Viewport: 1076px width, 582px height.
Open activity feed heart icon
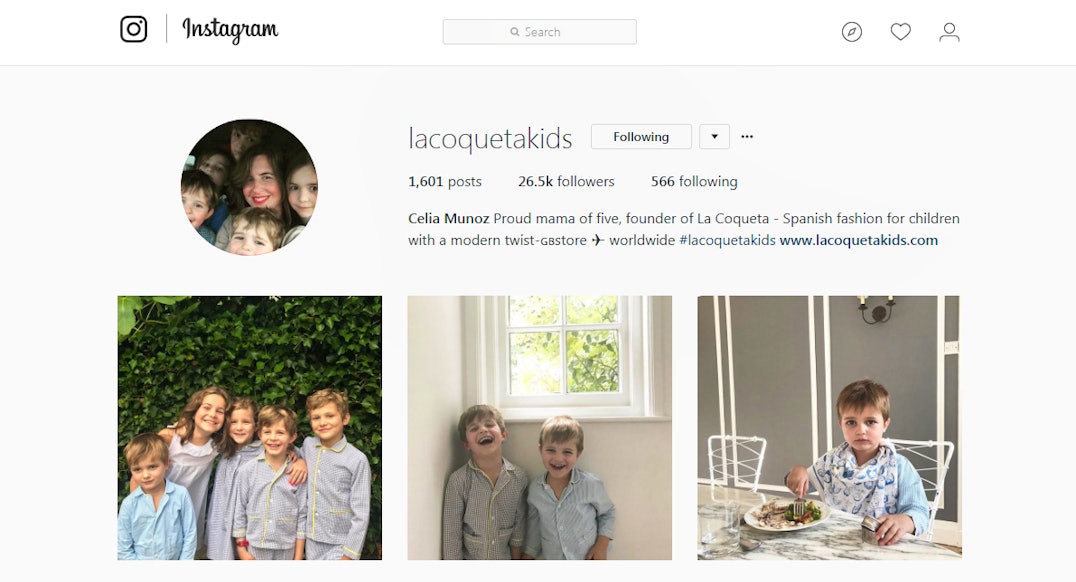click(x=900, y=32)
